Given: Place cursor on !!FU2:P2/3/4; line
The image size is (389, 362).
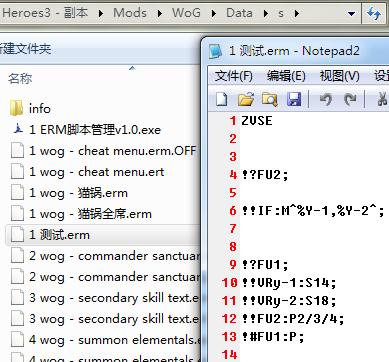Looking at the screenshot, I should pos(293,318).
